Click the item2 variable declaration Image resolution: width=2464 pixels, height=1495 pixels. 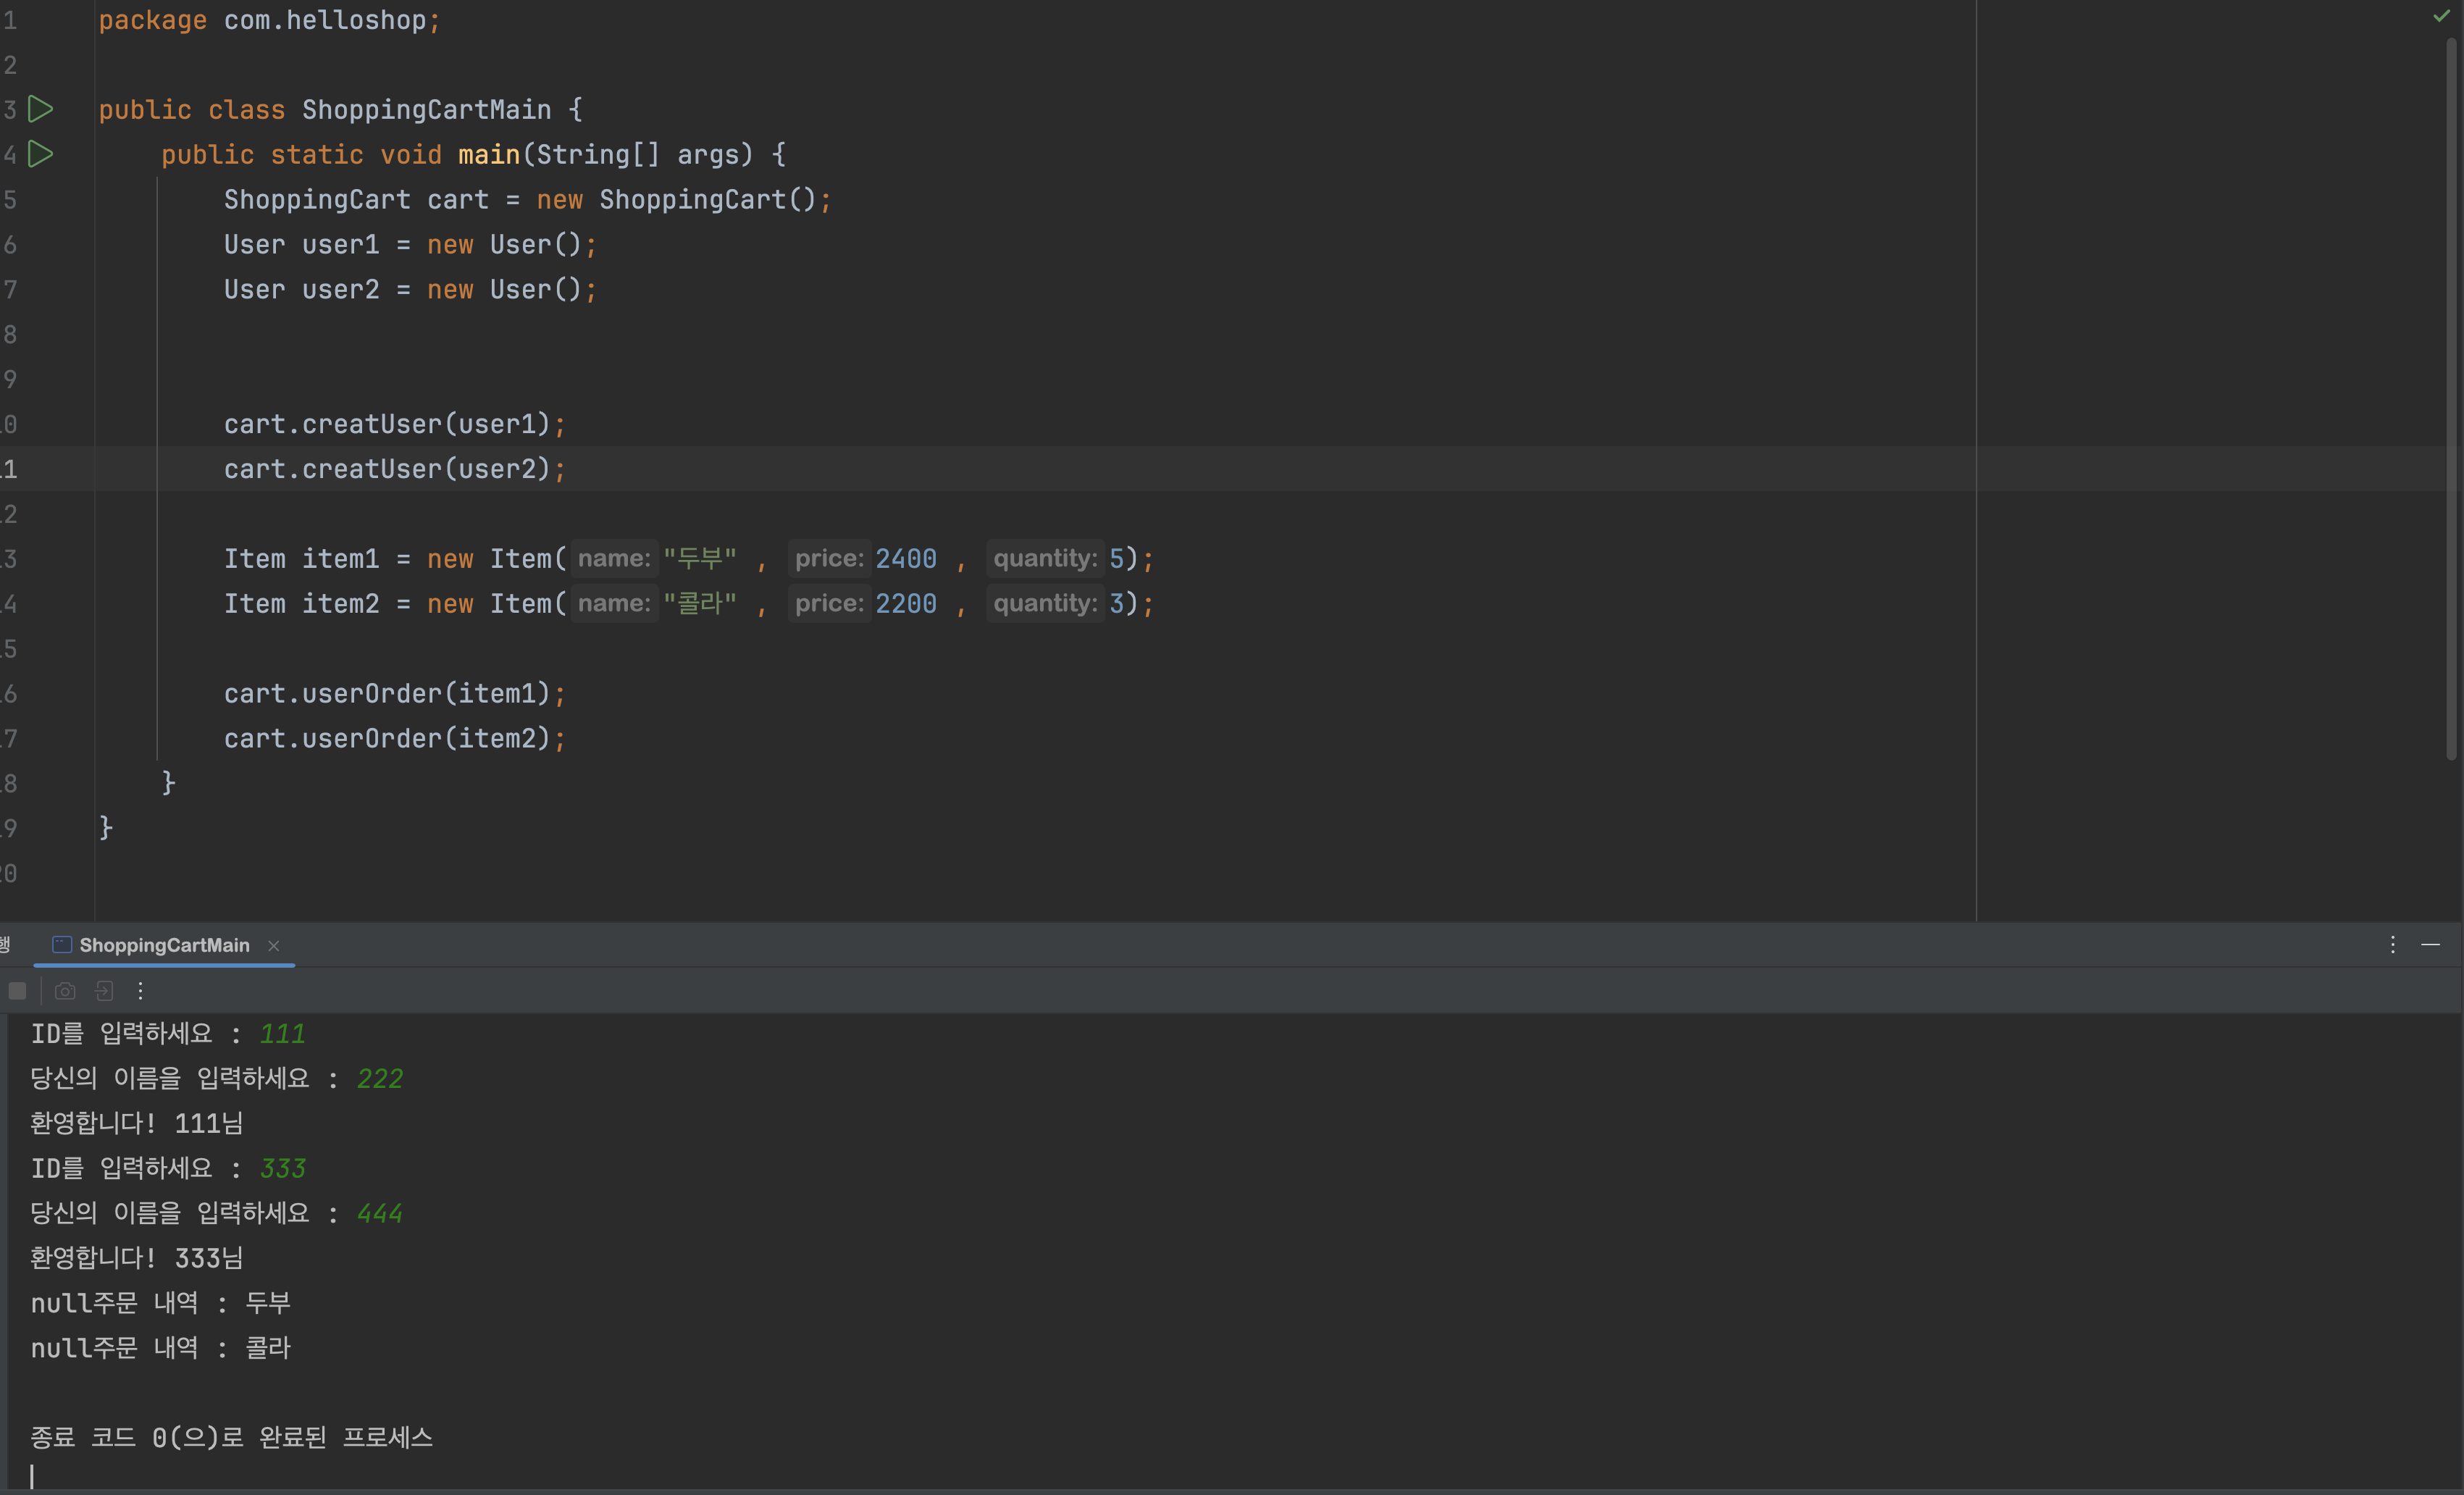point(340,604)
